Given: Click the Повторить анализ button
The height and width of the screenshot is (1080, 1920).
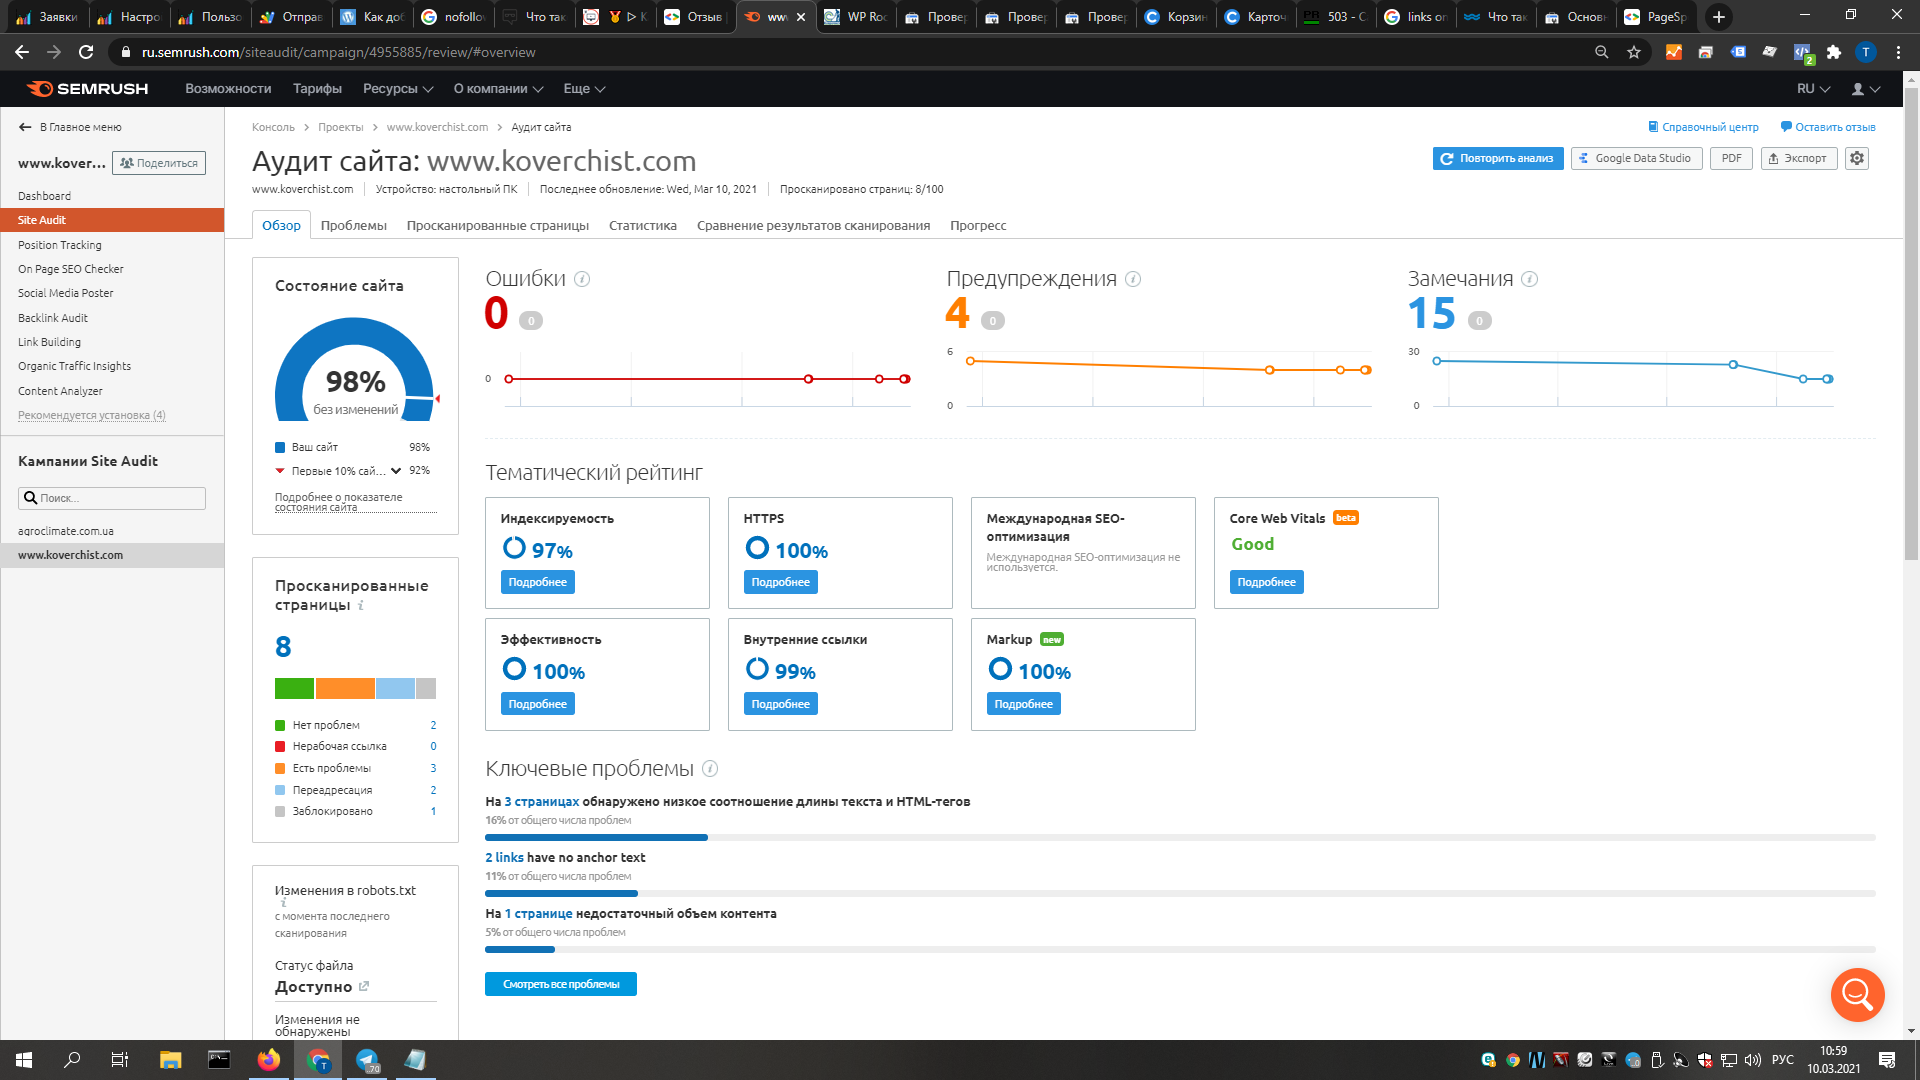Looking at the screenshot, I should pos(1498,158).
